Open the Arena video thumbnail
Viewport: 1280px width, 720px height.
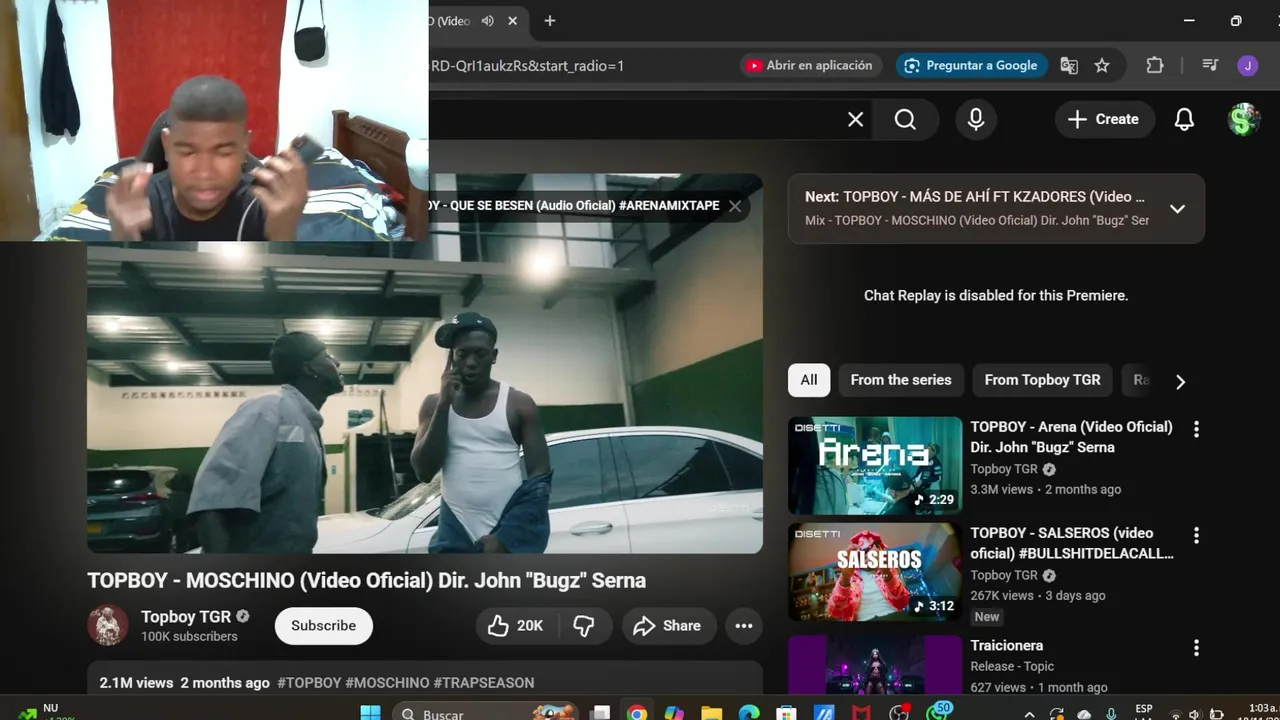[x=875, y=465]
